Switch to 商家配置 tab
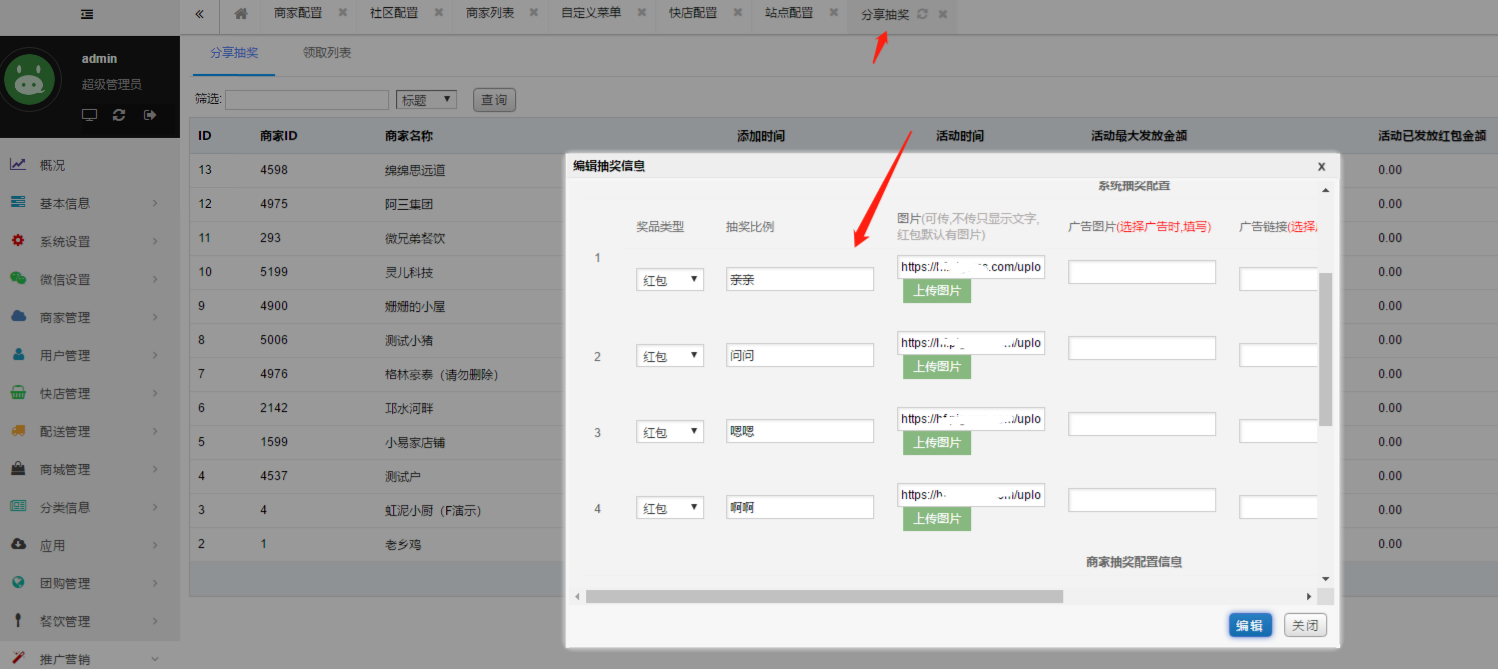Screen dimensions: 1498x669 (298, 14)
